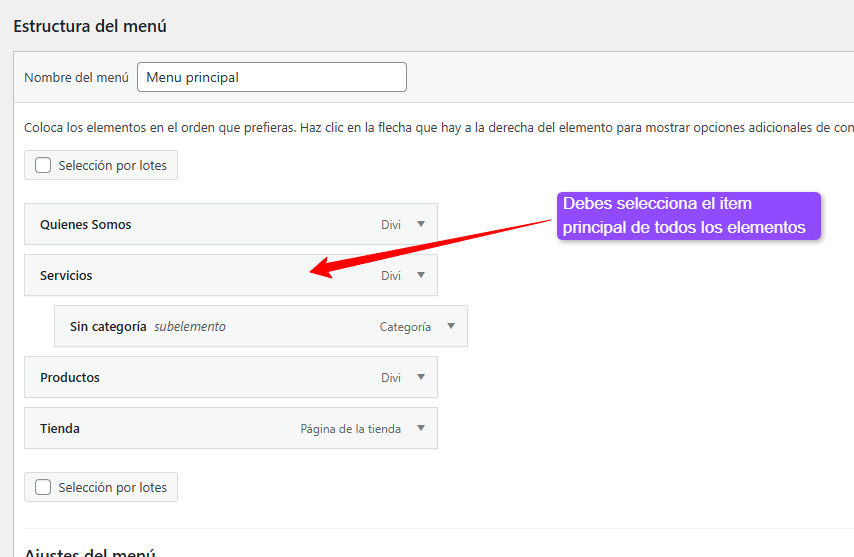The height and width of the screenshot is (557, 854).
Task: Click the Nombre del menú text field
Action: (271, 77)
